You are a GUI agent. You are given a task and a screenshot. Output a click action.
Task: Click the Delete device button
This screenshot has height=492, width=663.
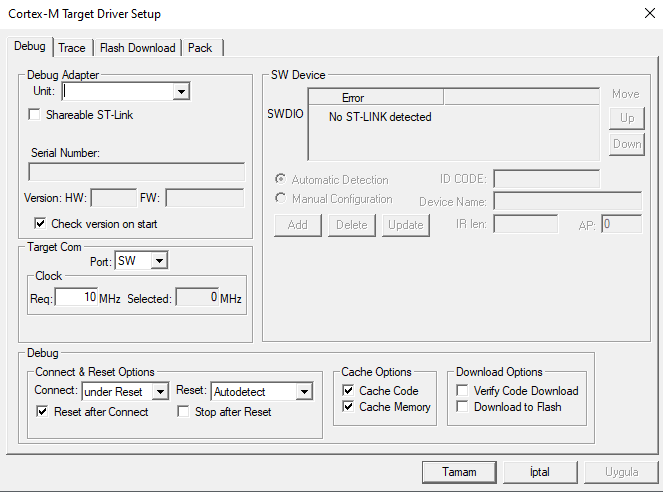click(x=352, y=225)
